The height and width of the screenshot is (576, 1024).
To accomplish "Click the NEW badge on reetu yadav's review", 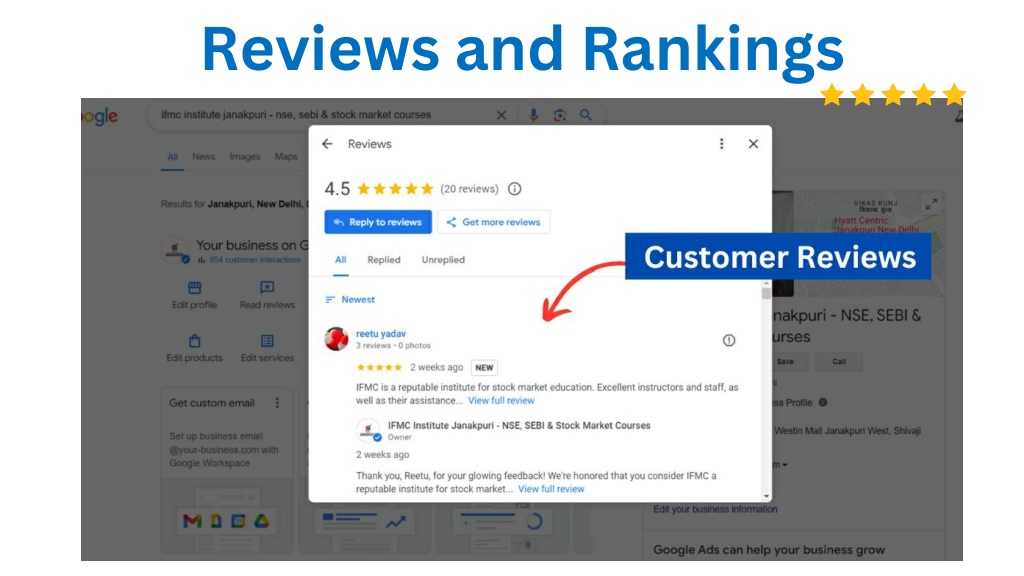I will 484,368.
